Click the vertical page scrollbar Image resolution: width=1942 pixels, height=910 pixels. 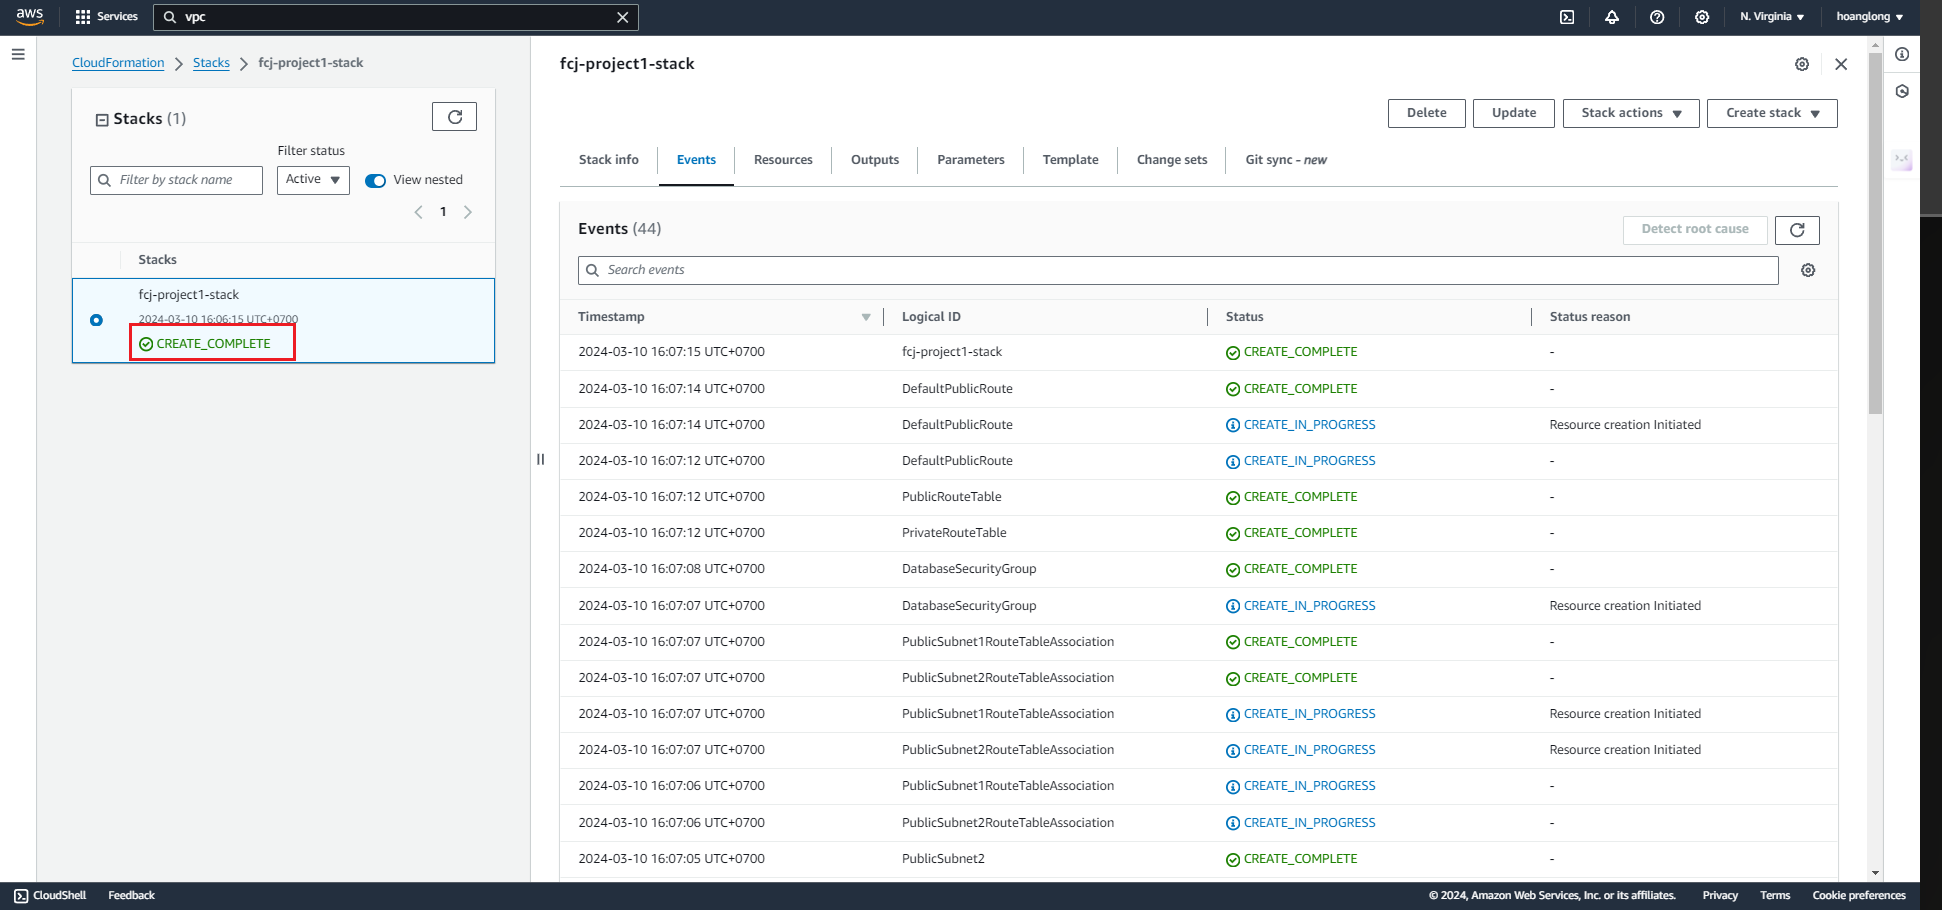tap(1875, 230)
